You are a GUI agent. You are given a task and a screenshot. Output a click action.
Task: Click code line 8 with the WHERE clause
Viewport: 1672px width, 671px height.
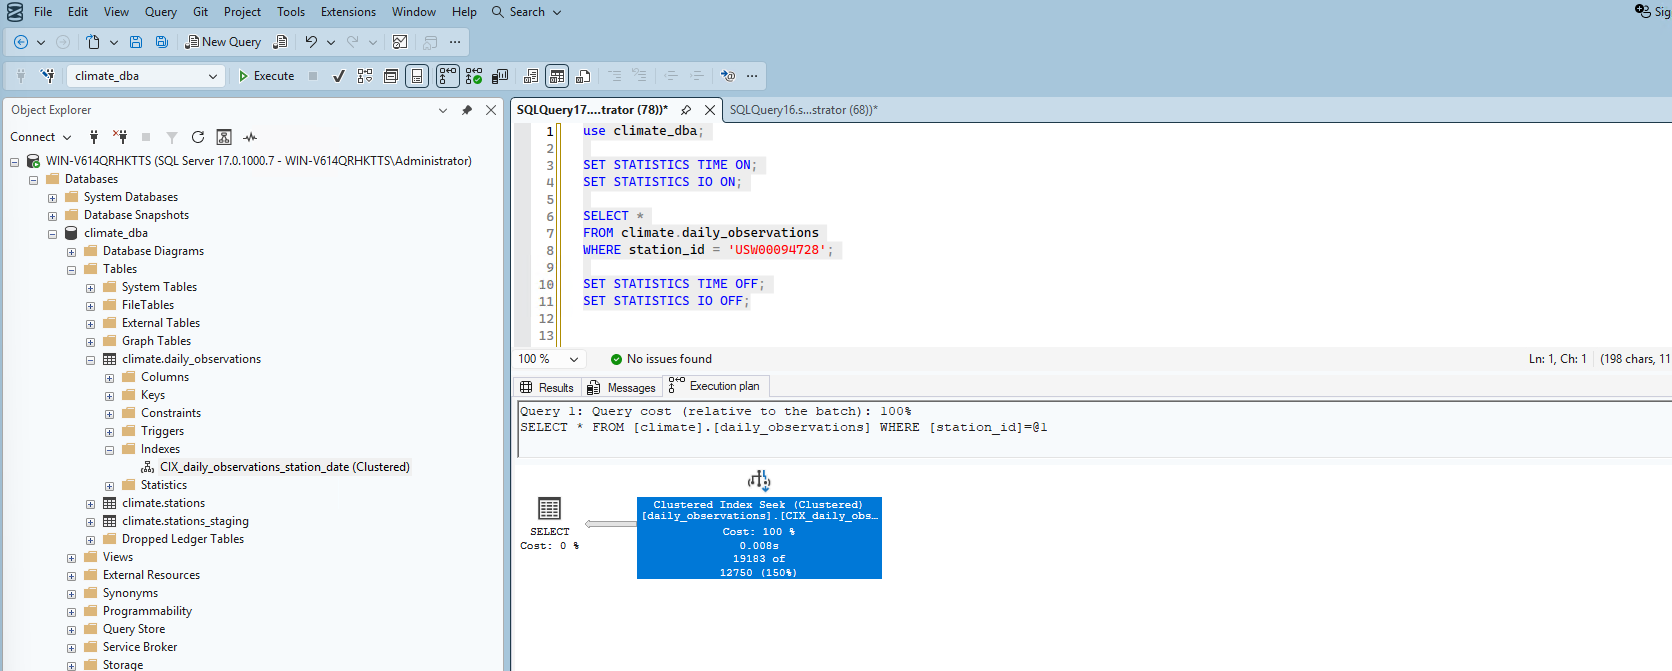point(708,250)
